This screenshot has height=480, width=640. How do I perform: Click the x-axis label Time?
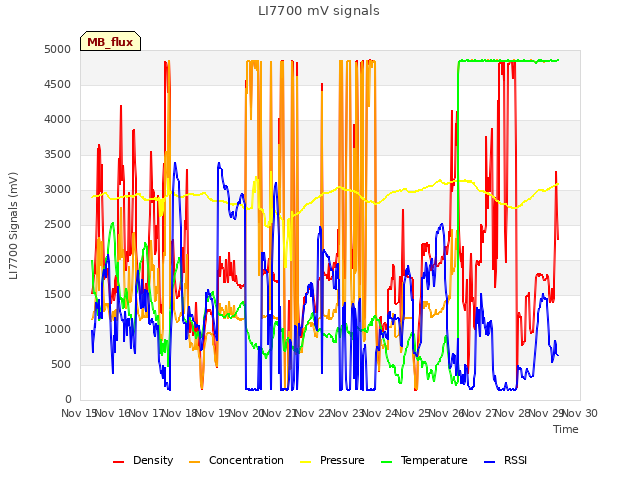coord(566,429)
